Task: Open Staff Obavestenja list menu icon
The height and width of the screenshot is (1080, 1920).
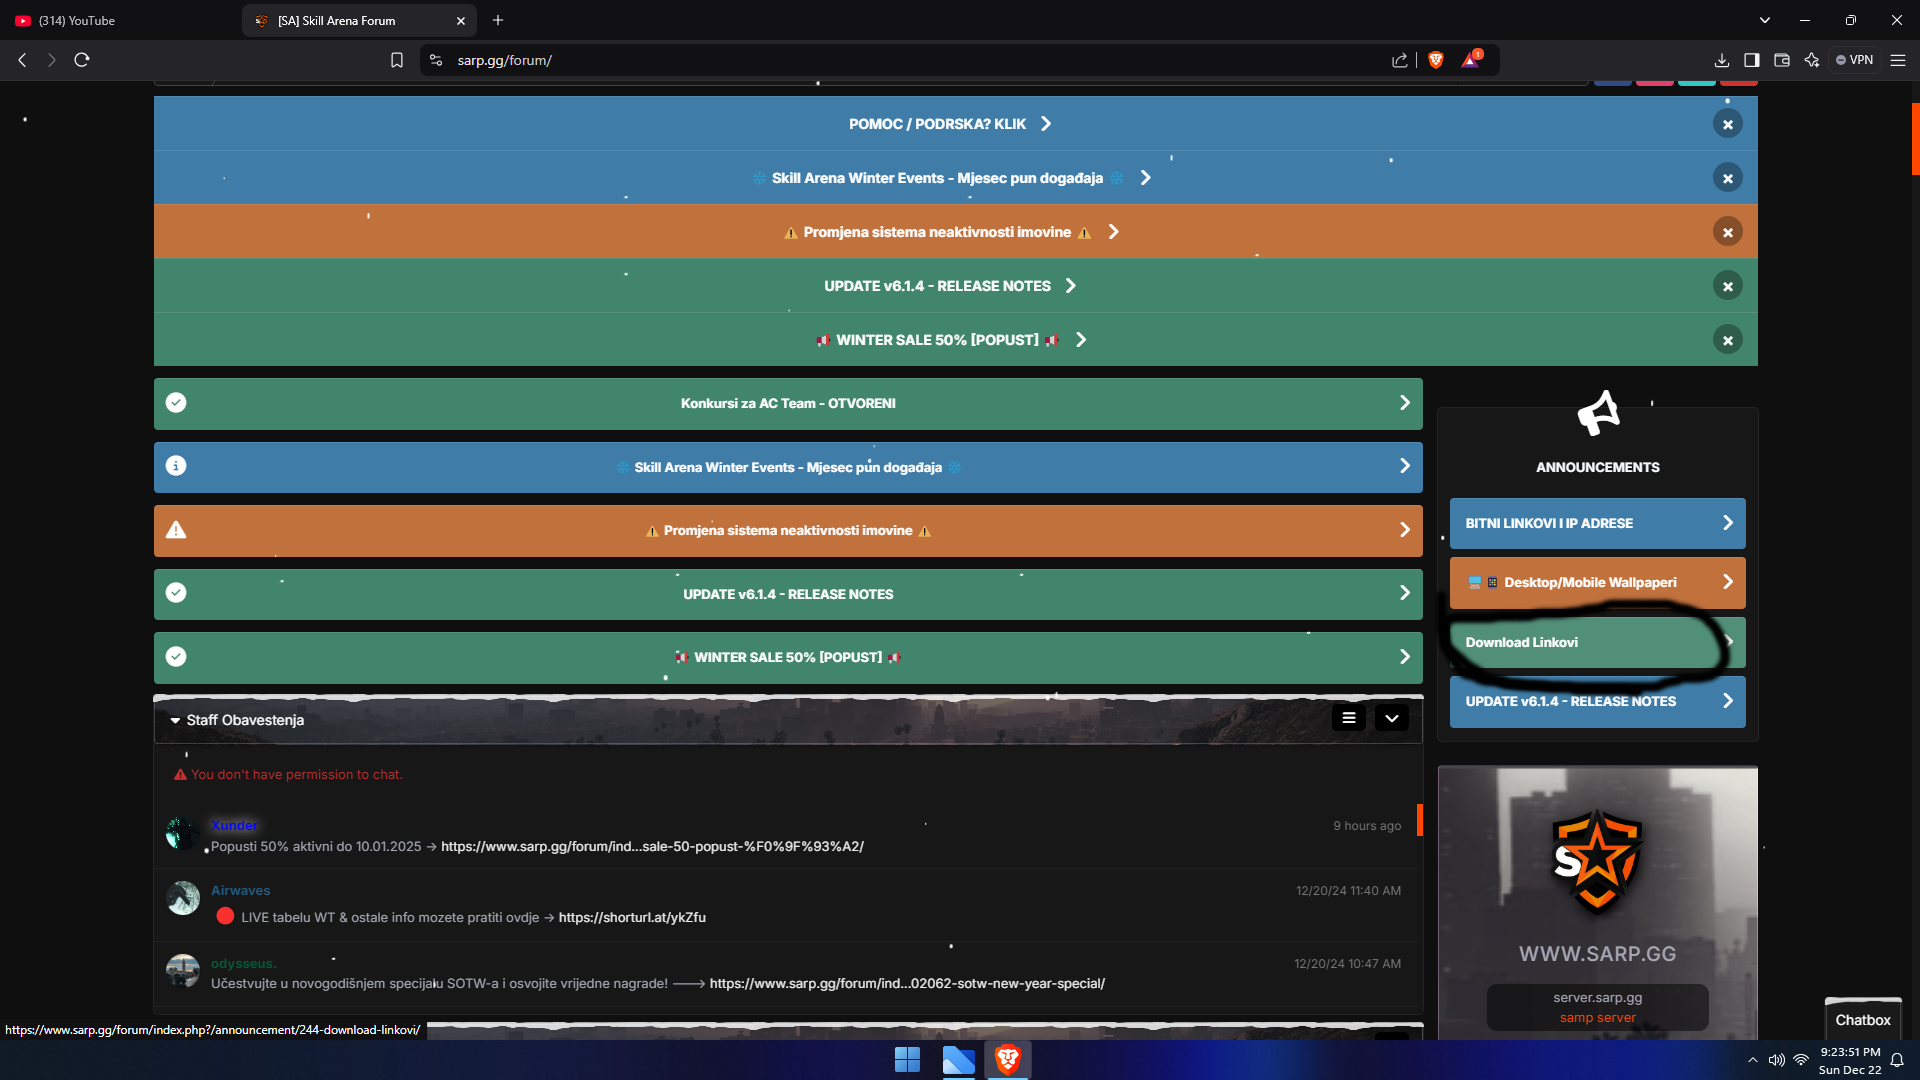Action: pos(1348,718)
